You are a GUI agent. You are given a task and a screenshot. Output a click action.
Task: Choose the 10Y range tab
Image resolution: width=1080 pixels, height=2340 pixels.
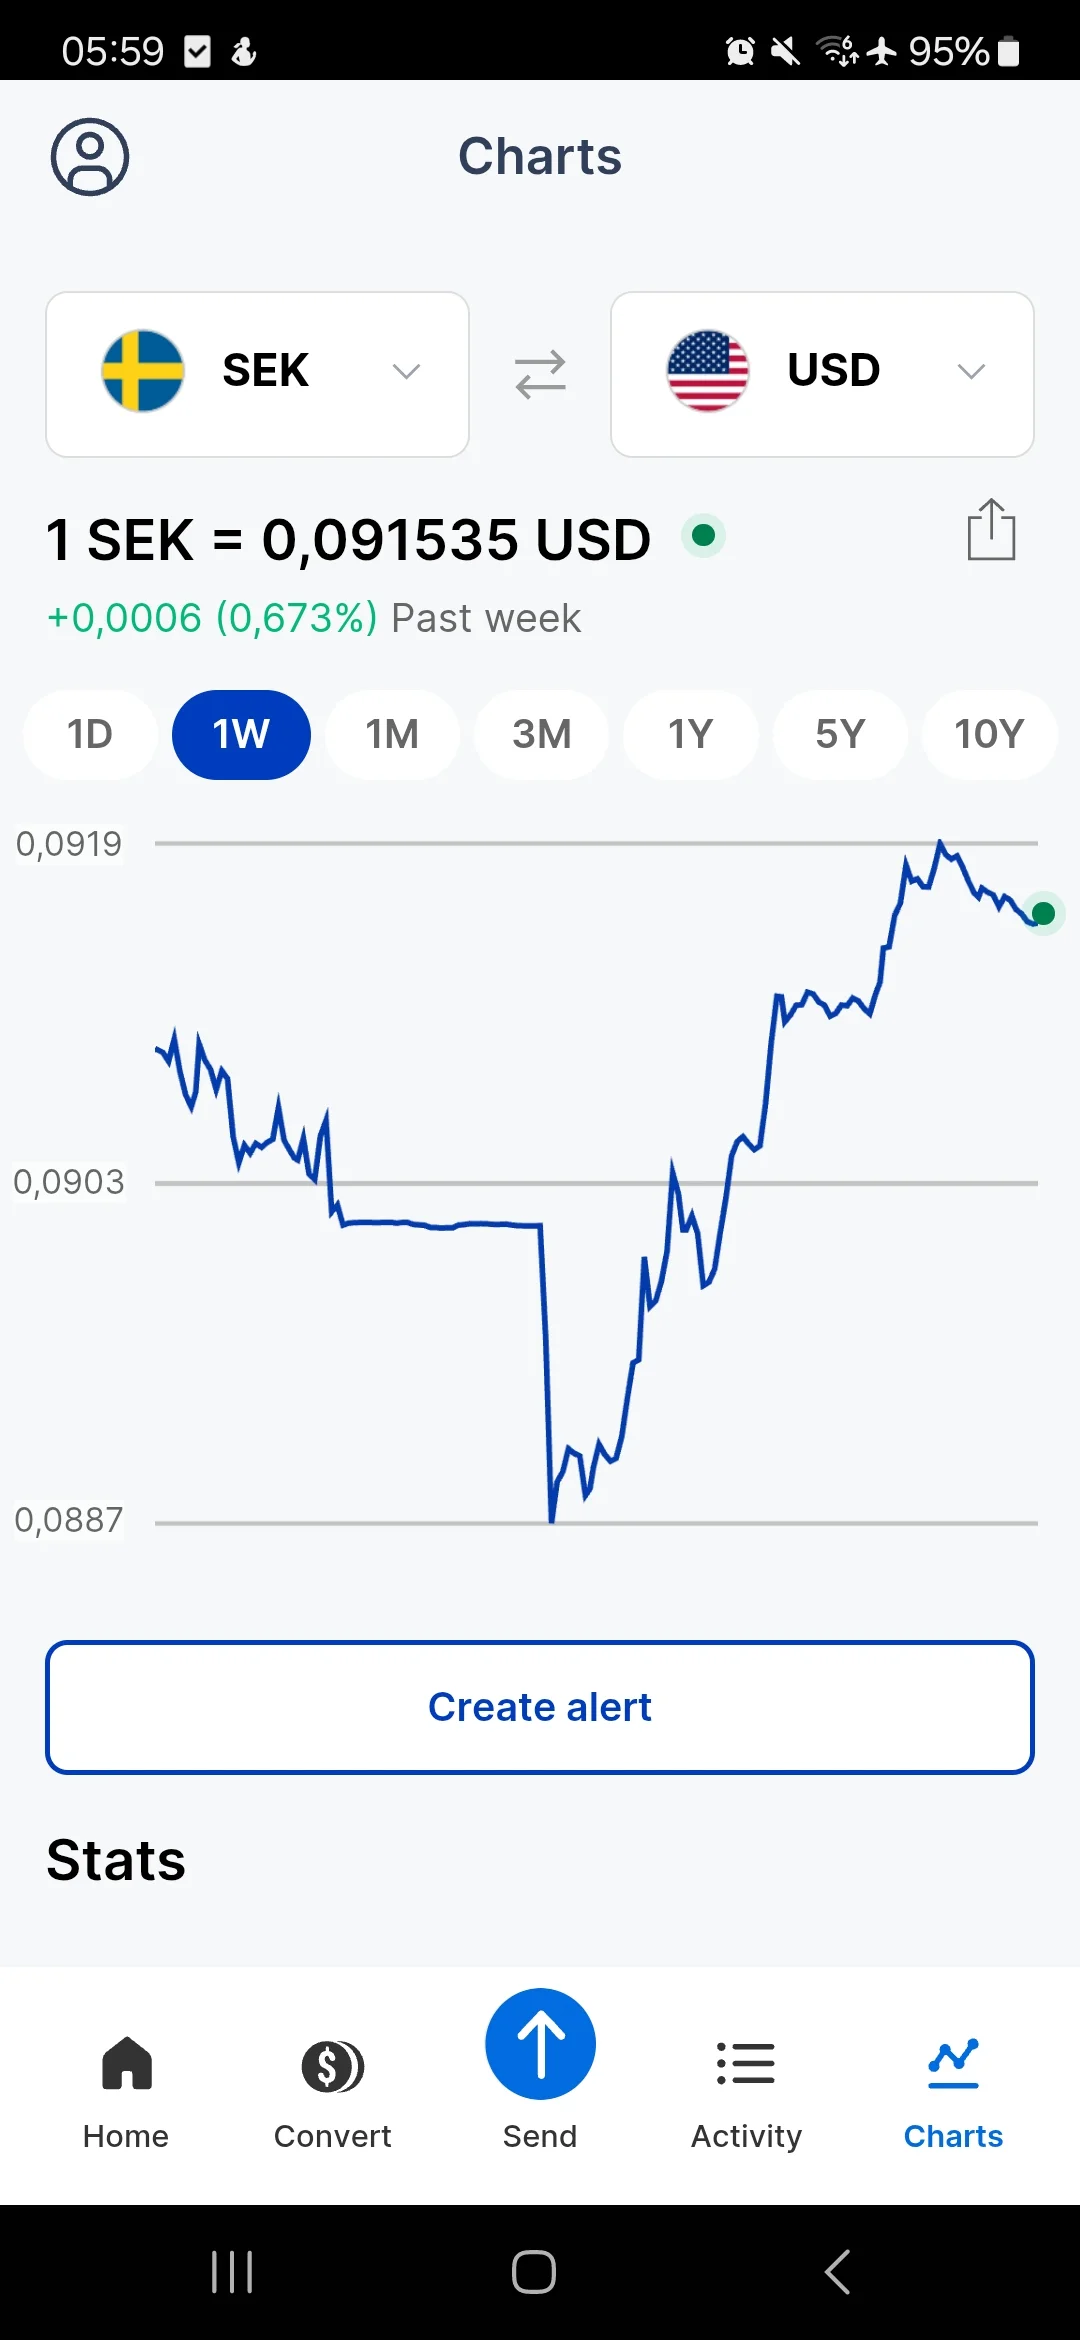click(989, 735)
